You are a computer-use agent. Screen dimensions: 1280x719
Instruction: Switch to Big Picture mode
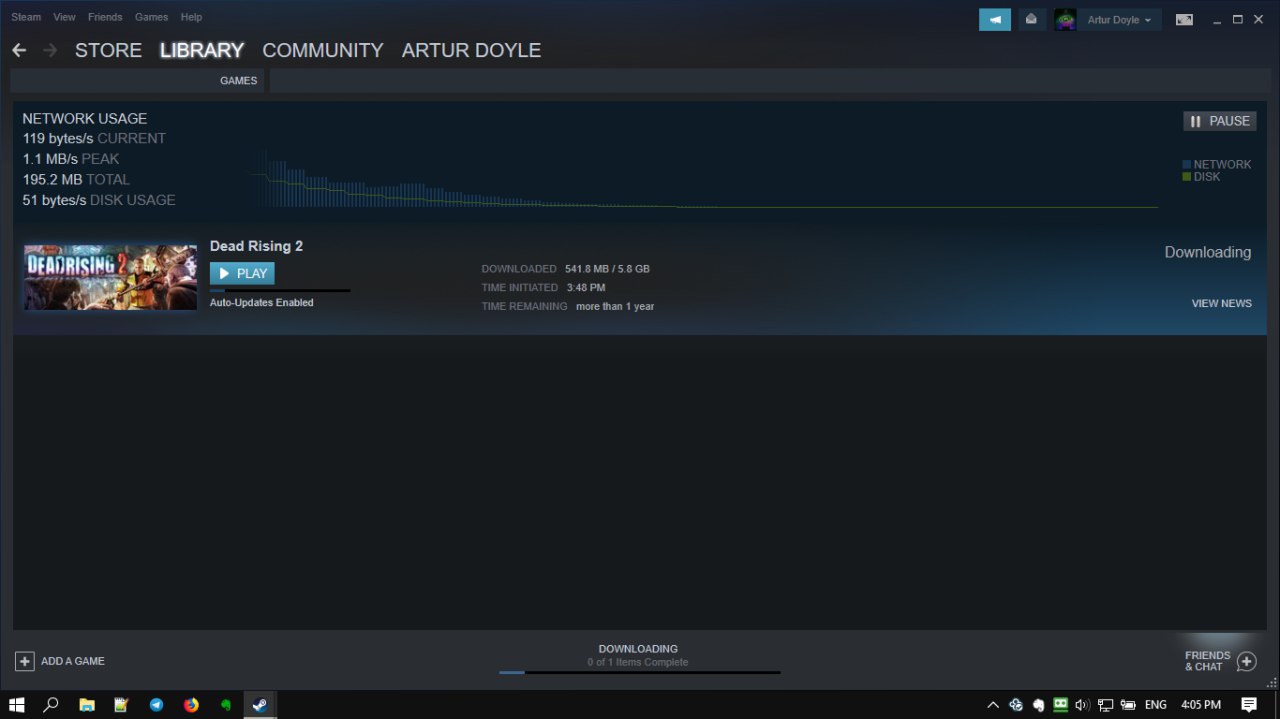point(1184,20)
